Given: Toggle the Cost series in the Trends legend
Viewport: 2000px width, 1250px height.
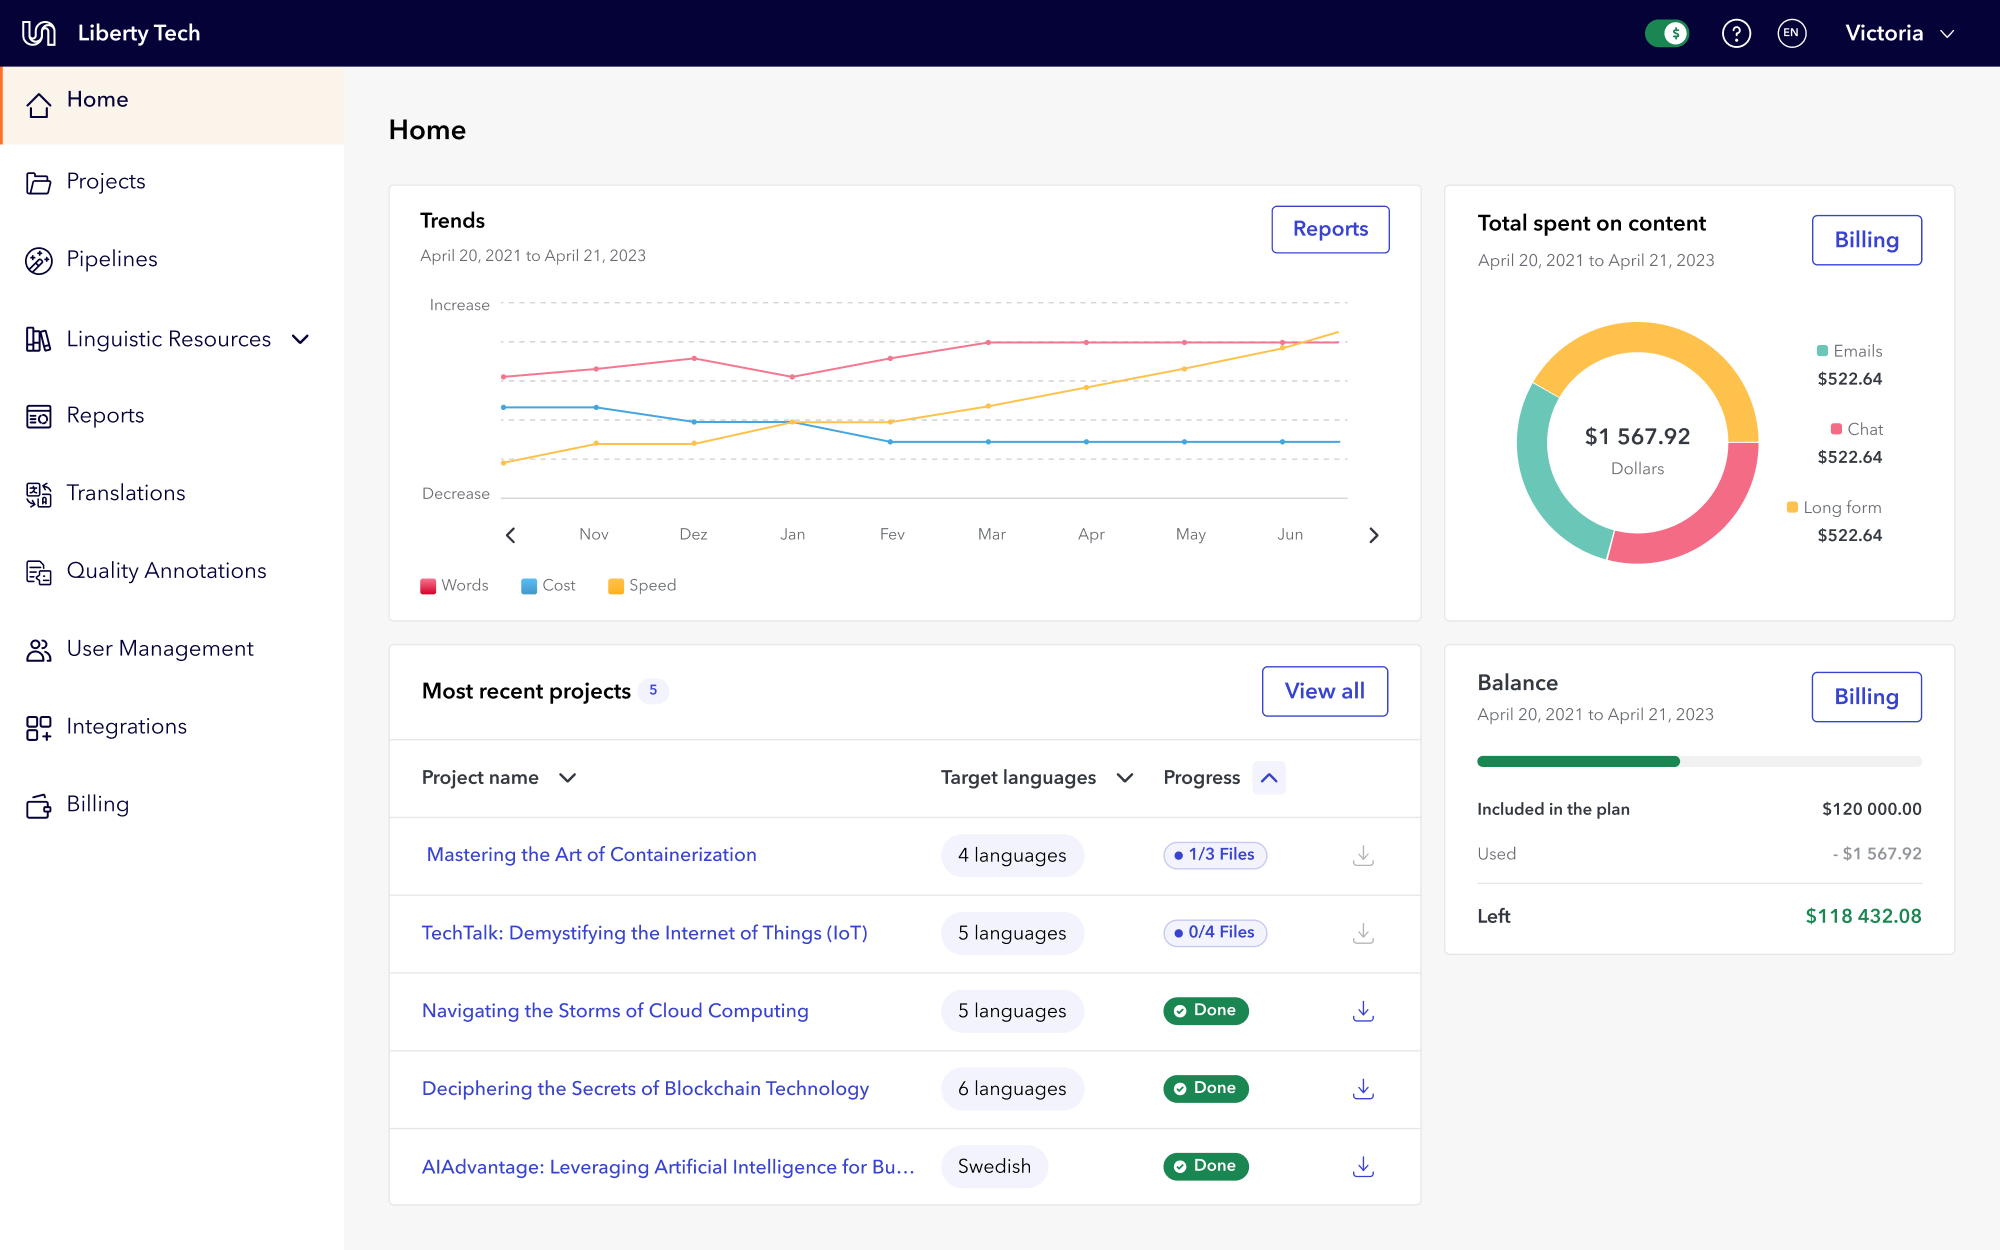Looking at the screenshot, I should pyautogui.click(x=548, y=585).
